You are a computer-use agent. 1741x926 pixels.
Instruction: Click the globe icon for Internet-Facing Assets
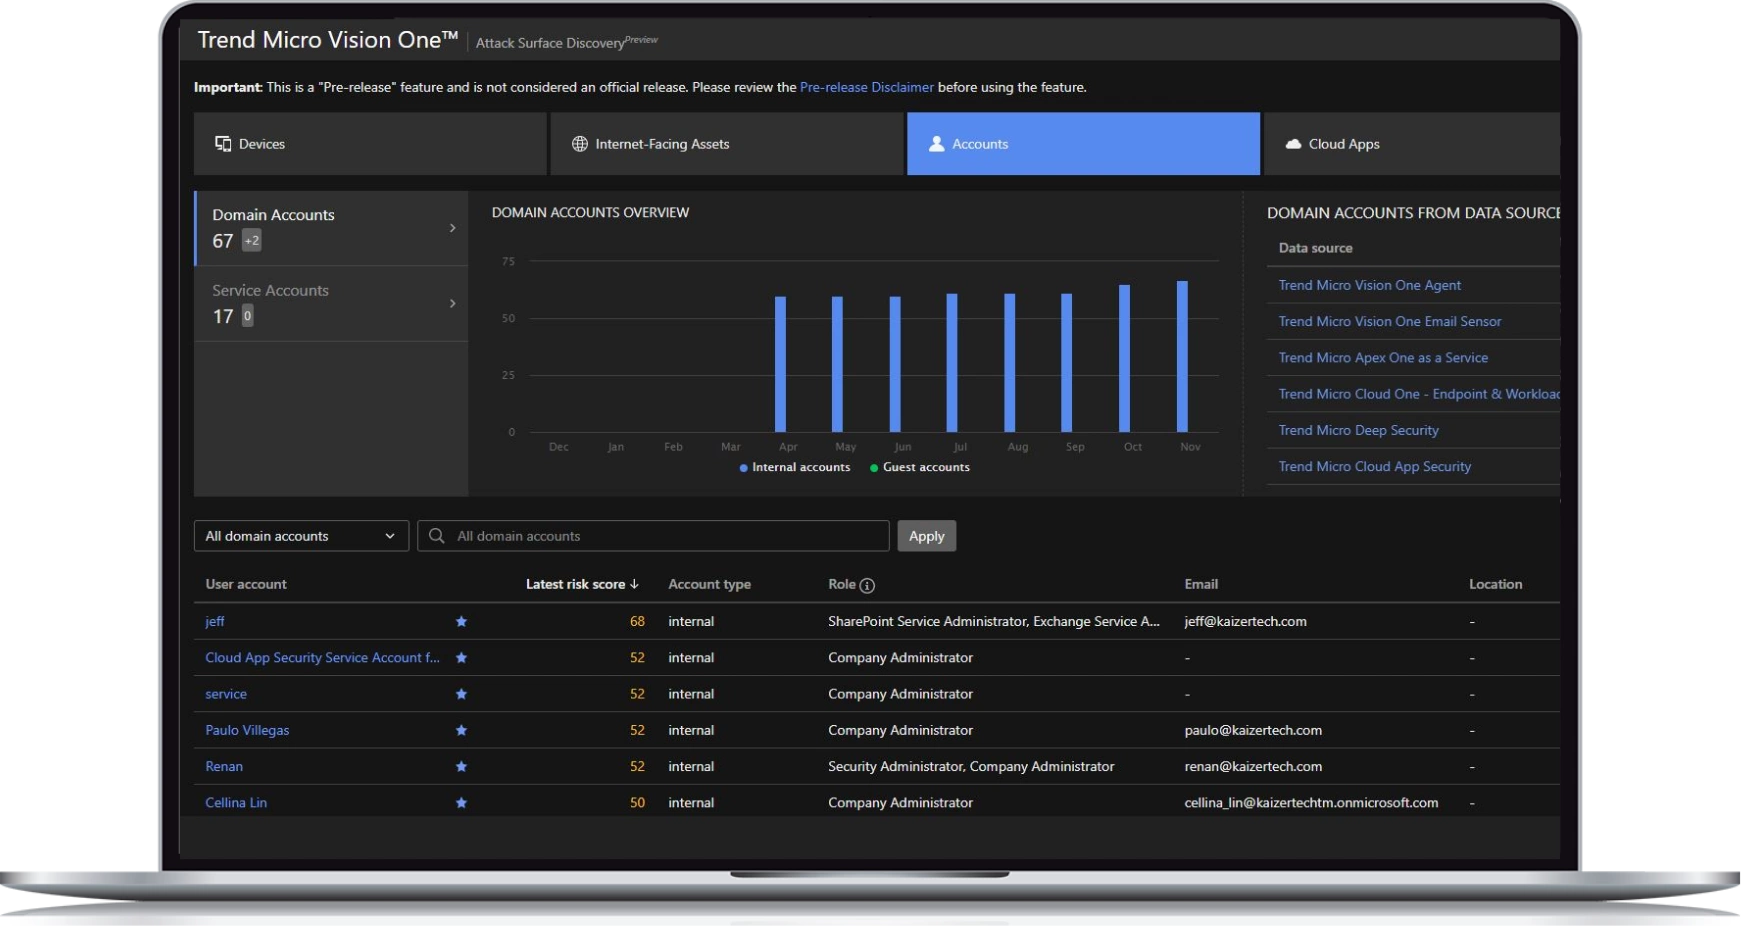click(x=579, y=144)
